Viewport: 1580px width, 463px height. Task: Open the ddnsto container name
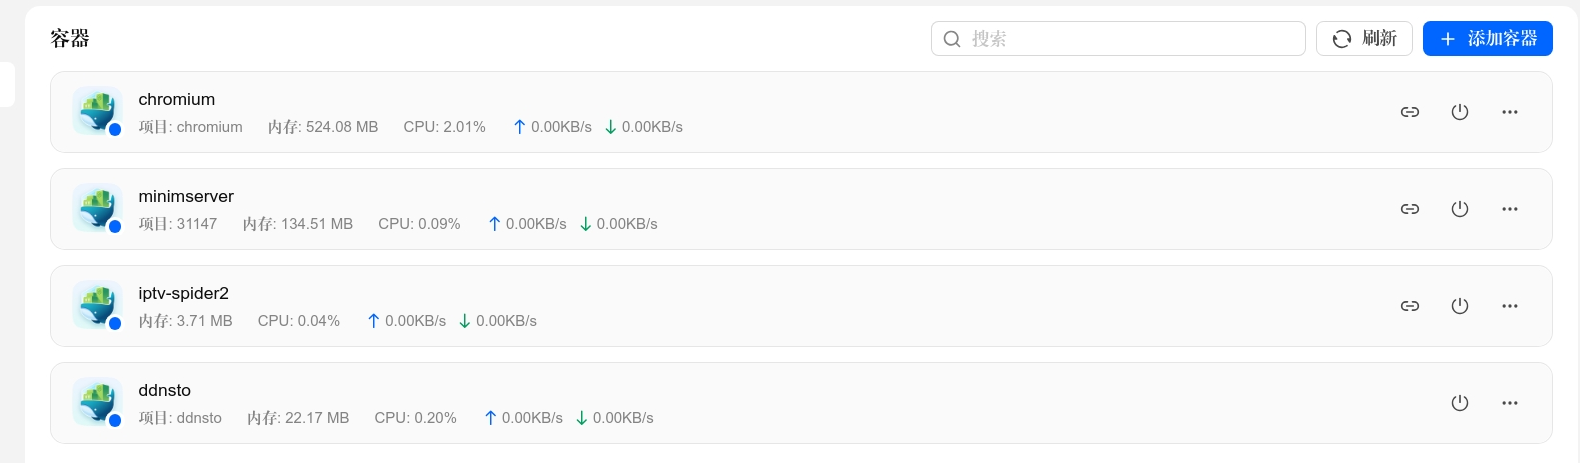(x=165, y=390)
